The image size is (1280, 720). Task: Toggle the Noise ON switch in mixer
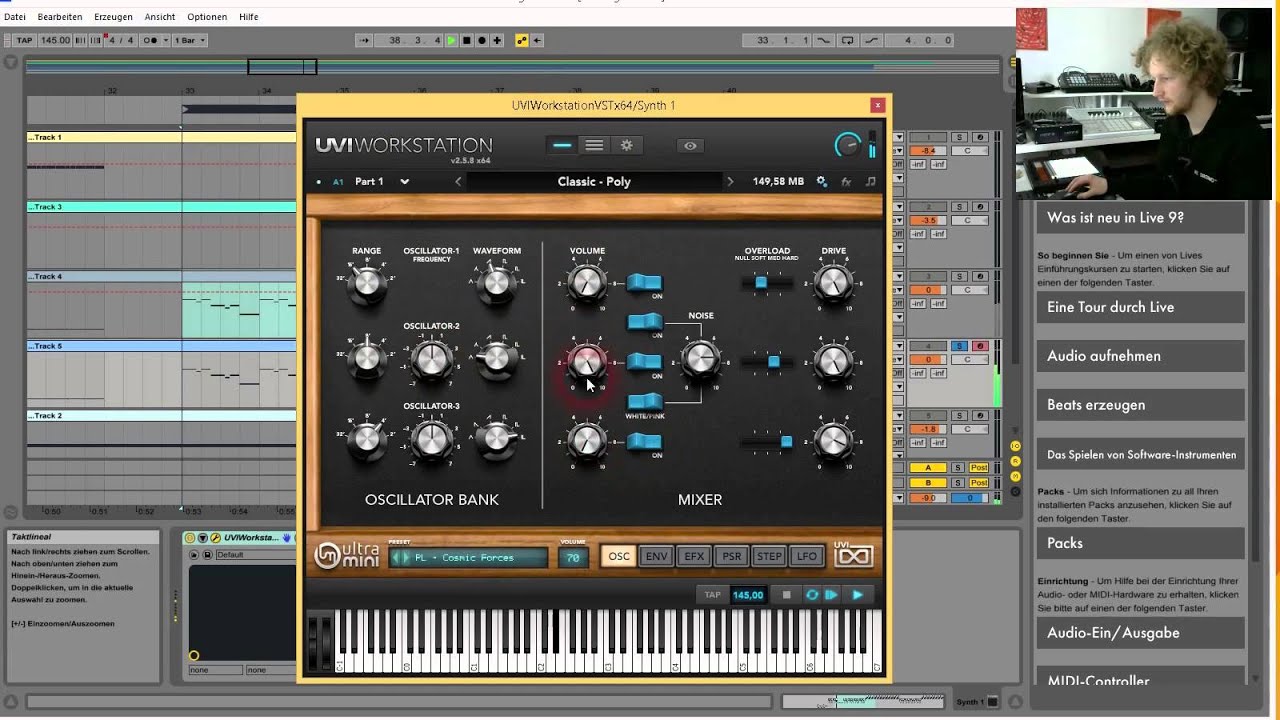[645, 322]
